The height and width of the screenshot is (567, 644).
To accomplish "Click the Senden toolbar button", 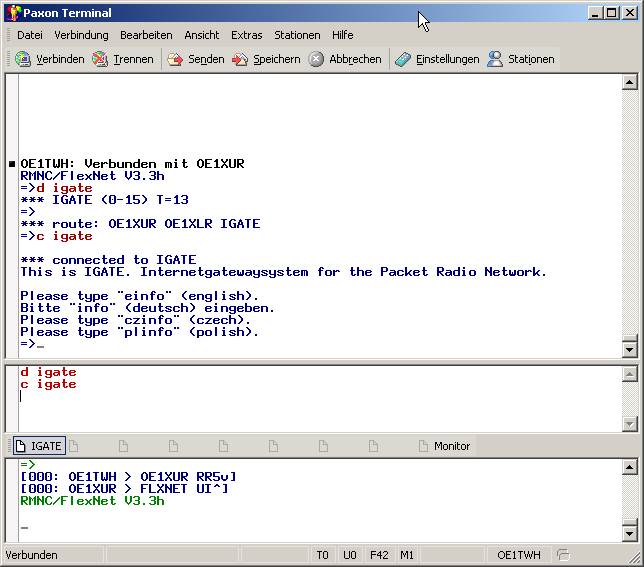I will pyautogui.click(x=196, y=60).
